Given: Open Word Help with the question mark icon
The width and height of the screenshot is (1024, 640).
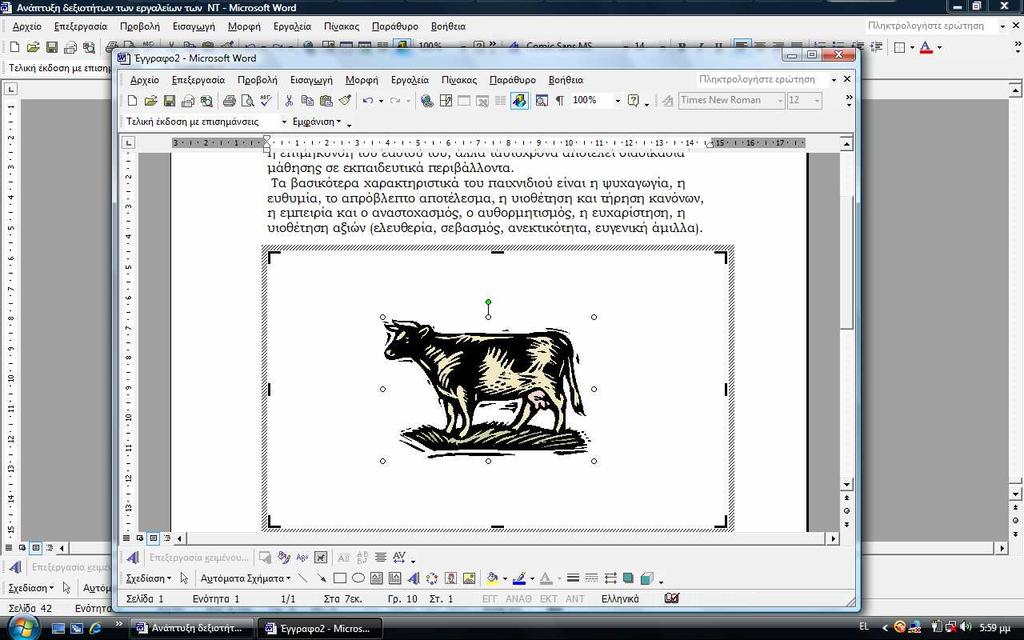Looking at the screenshot, I should 633,101.
